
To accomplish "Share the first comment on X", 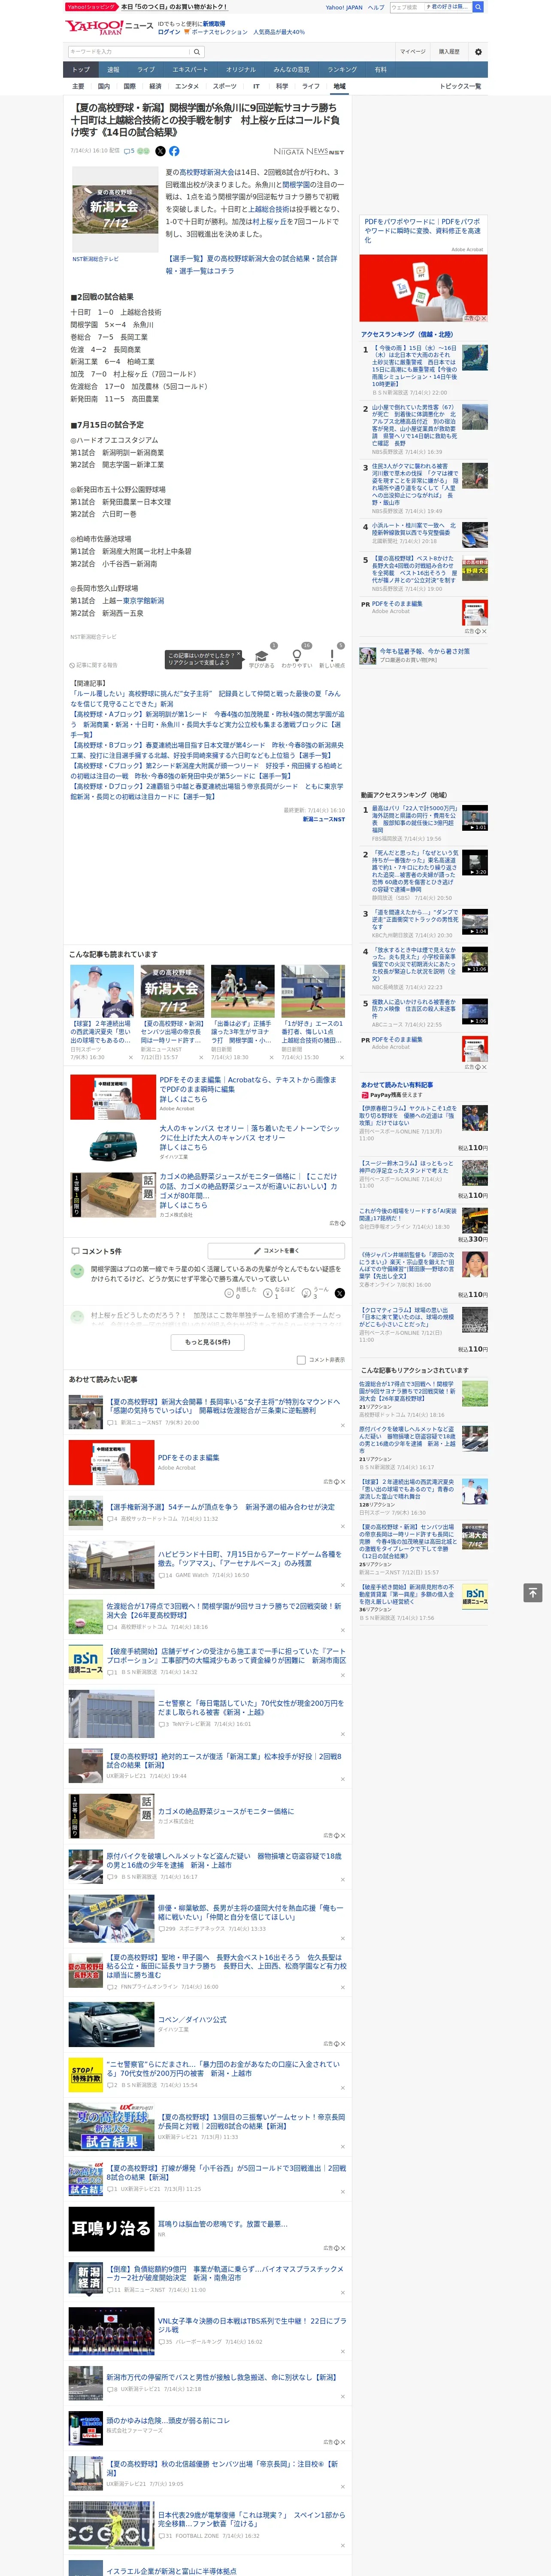I will click(x=340, y=1293).
